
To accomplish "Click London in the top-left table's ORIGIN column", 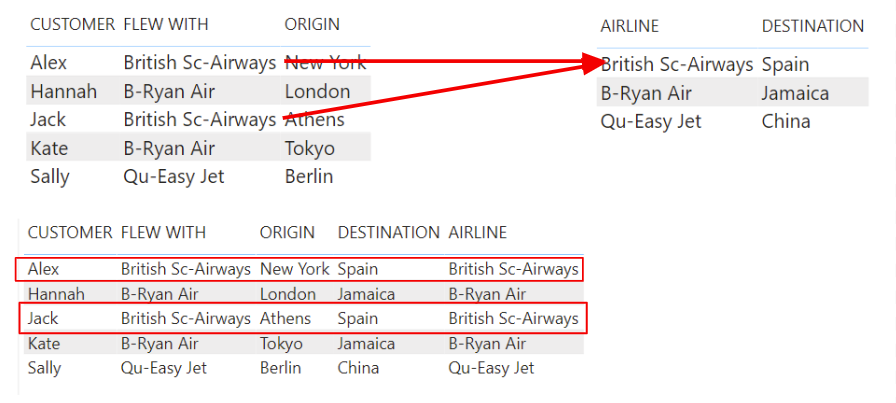I will [x=317, y=92].
